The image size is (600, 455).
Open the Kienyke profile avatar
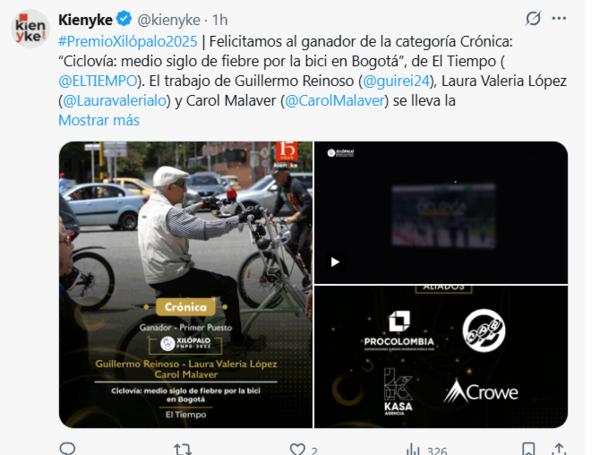pyautogui.click(x=30, y=29)
